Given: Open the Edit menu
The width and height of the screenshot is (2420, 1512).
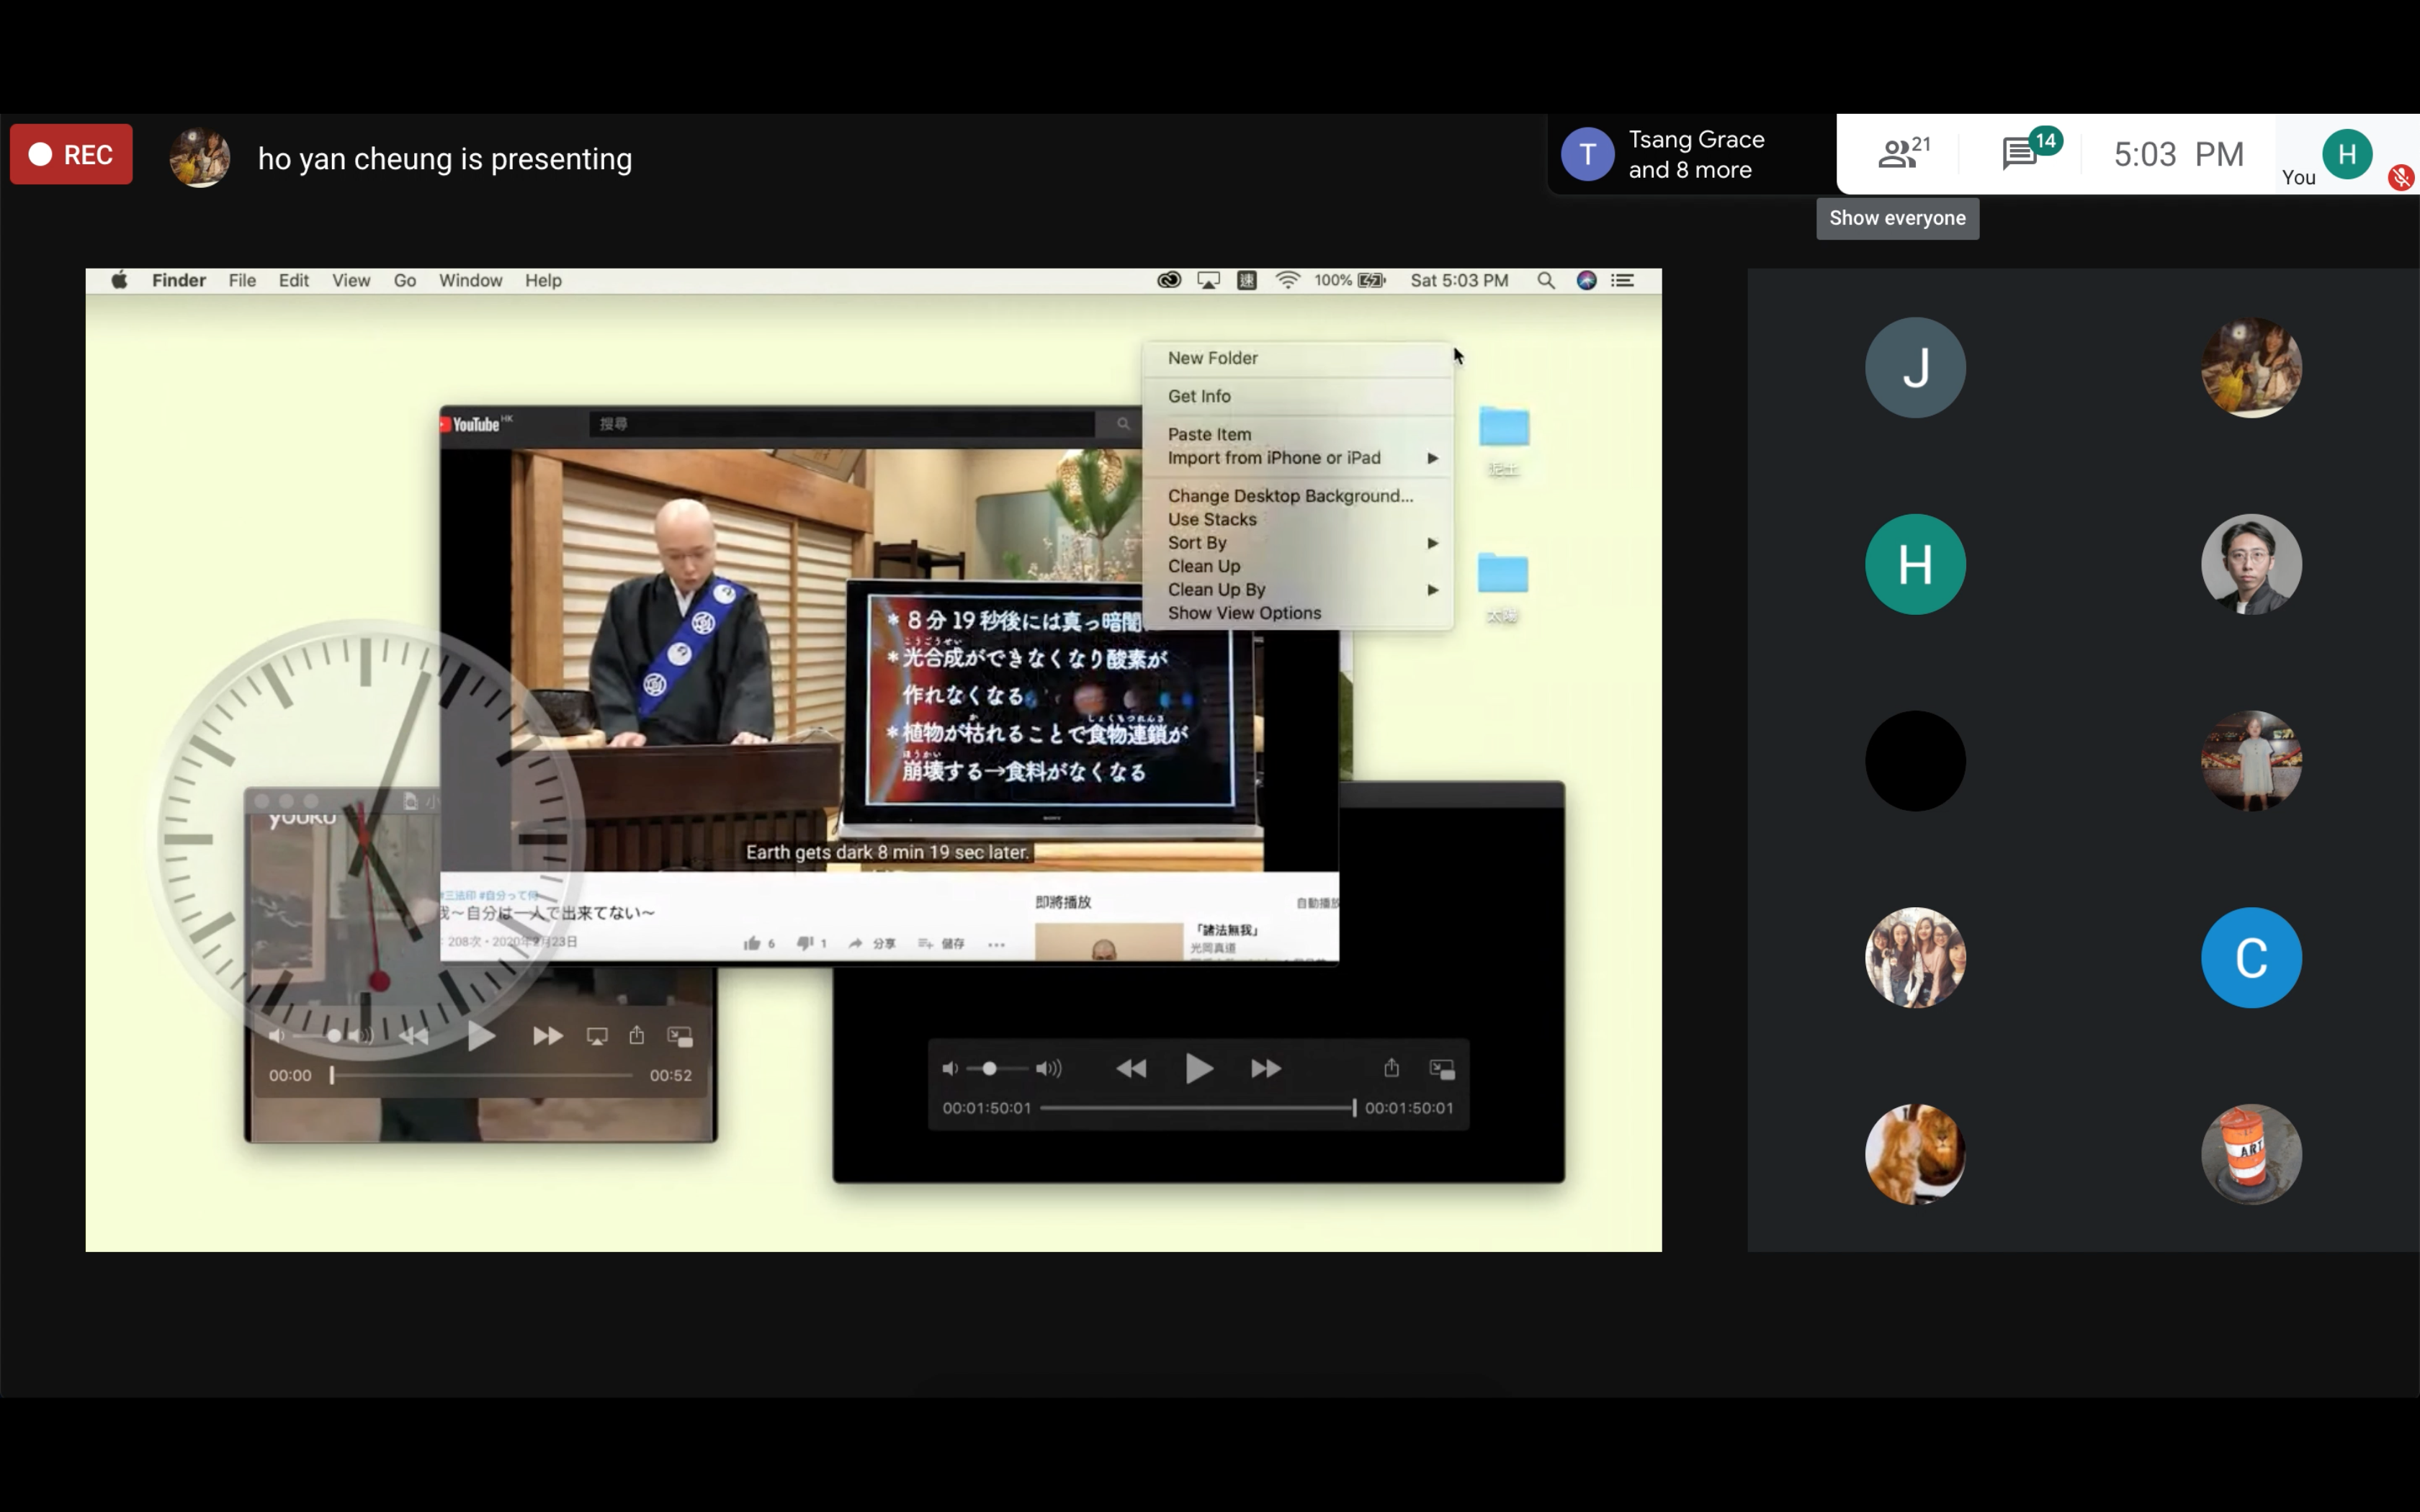Looking at the screenshot, I should point(293,280).
